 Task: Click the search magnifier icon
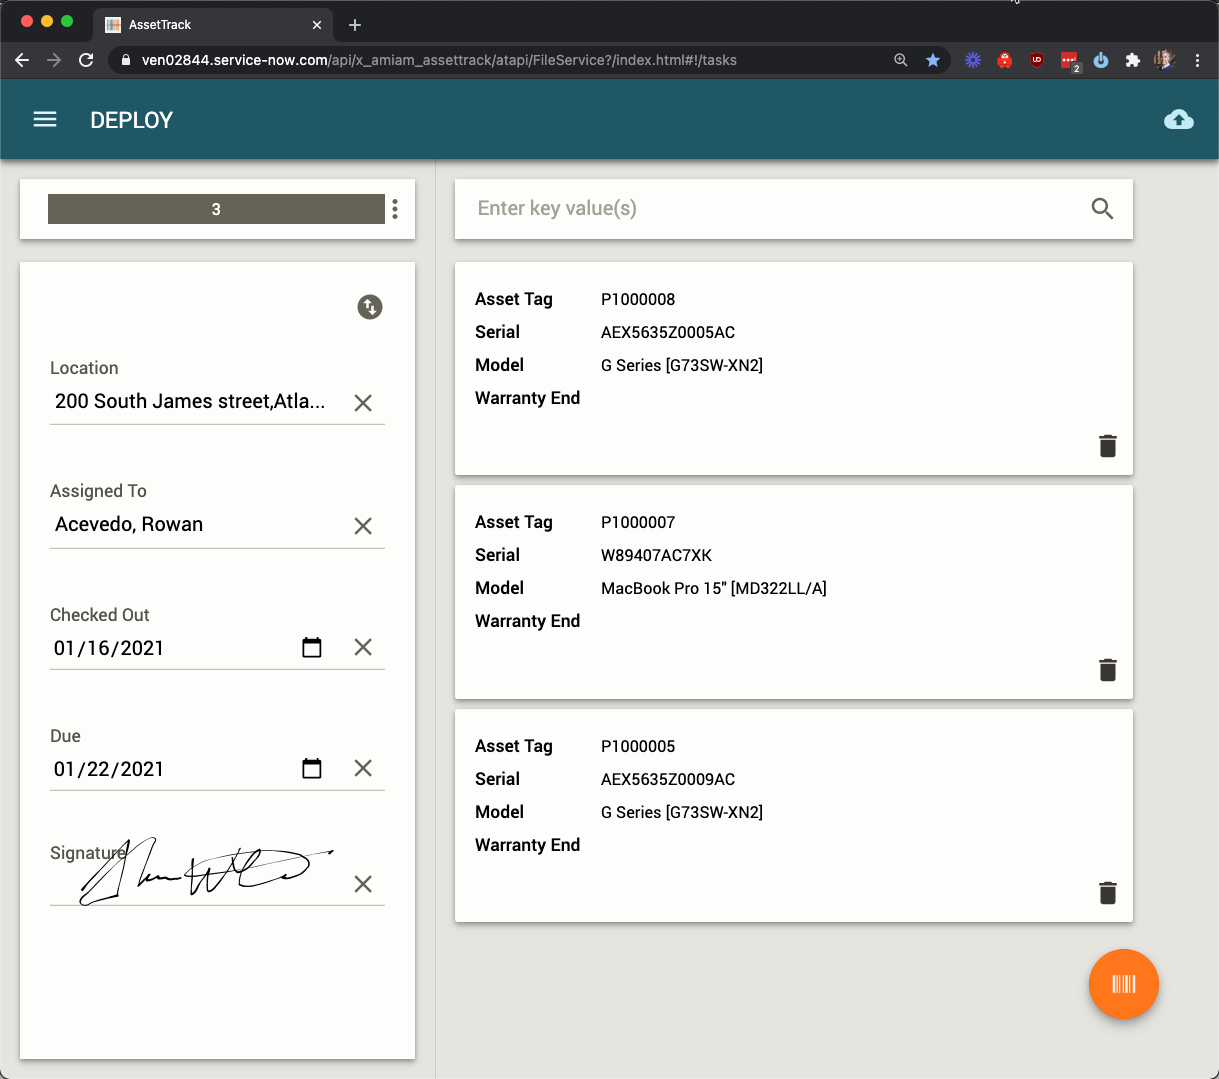click(x=1102, y=209)
